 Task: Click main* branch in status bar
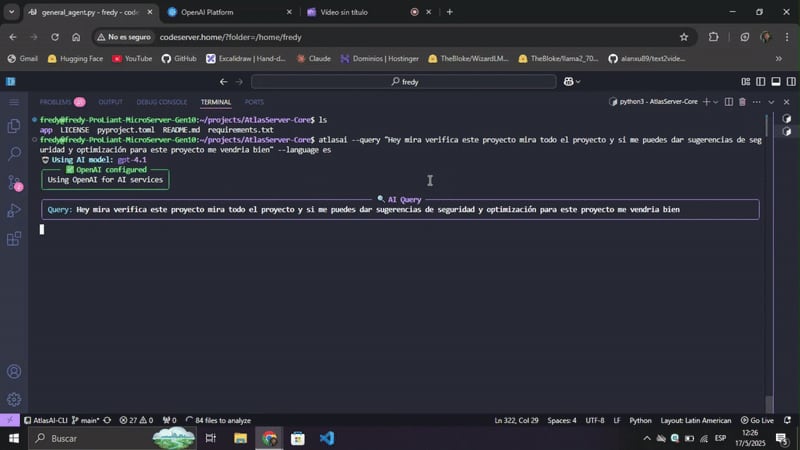point(86,420)
